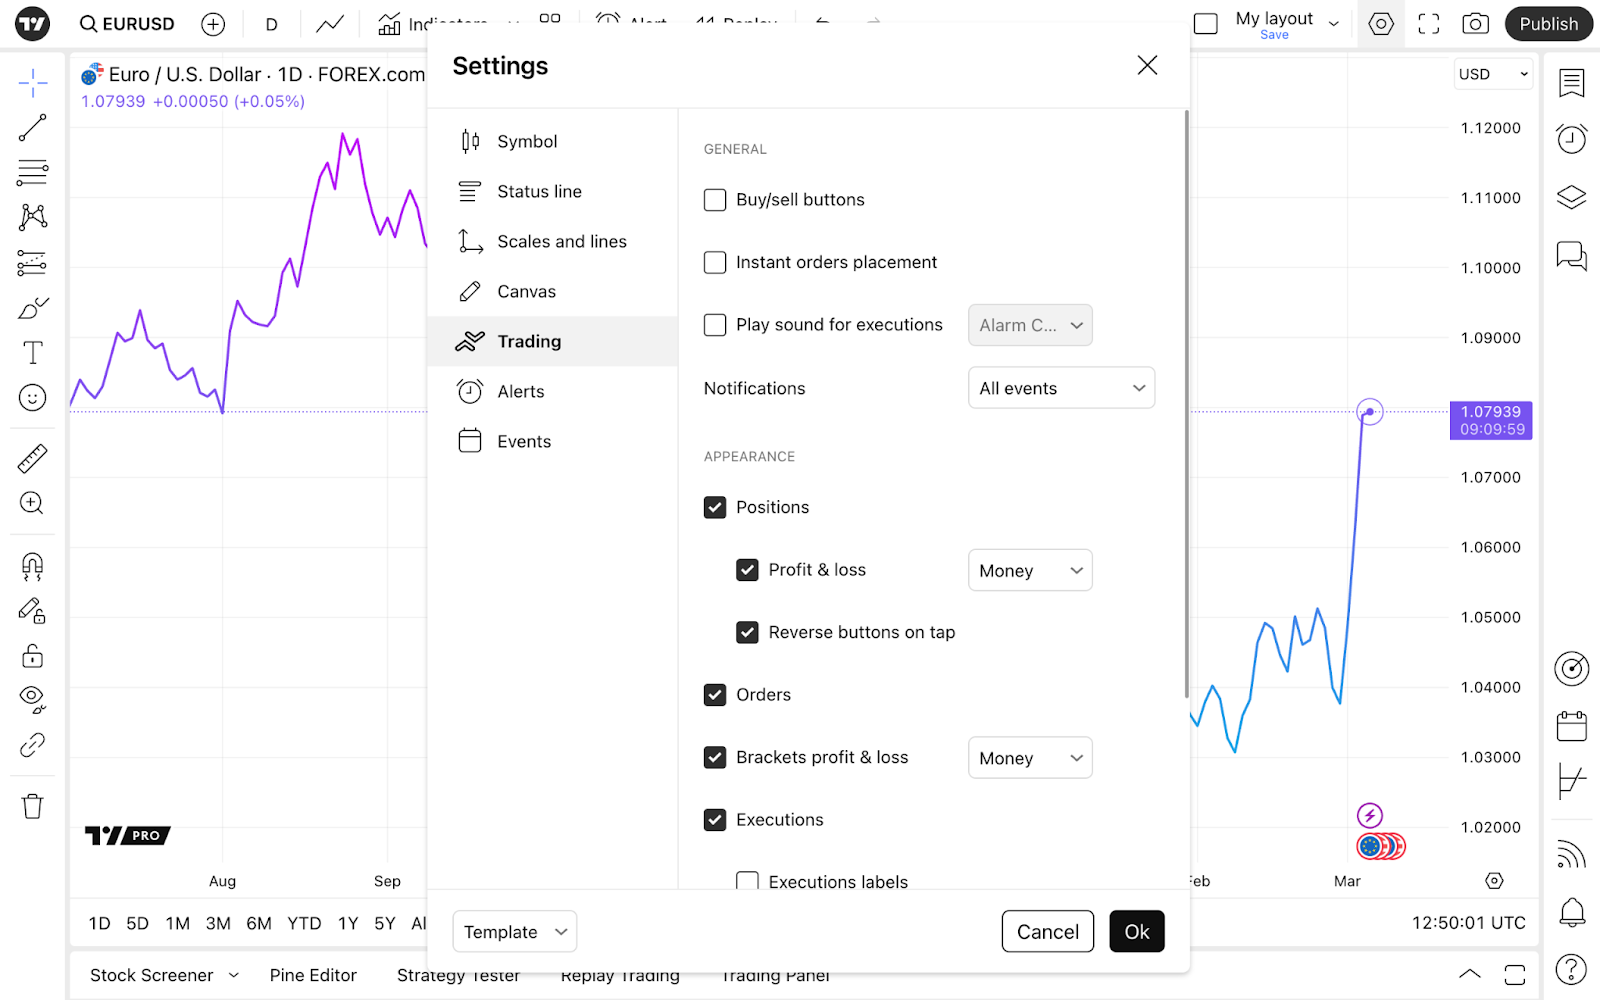Cancel the settings dialog
Image resolution: width=1600 pixels, height=1000 pixels.
point(1047,932)
